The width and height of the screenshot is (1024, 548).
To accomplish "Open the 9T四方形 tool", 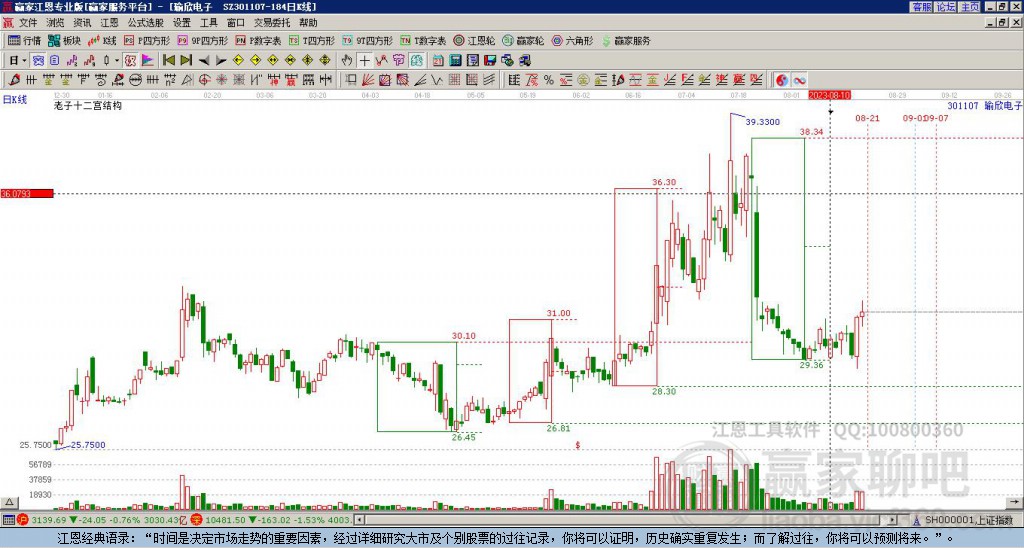I will [367, 40].
